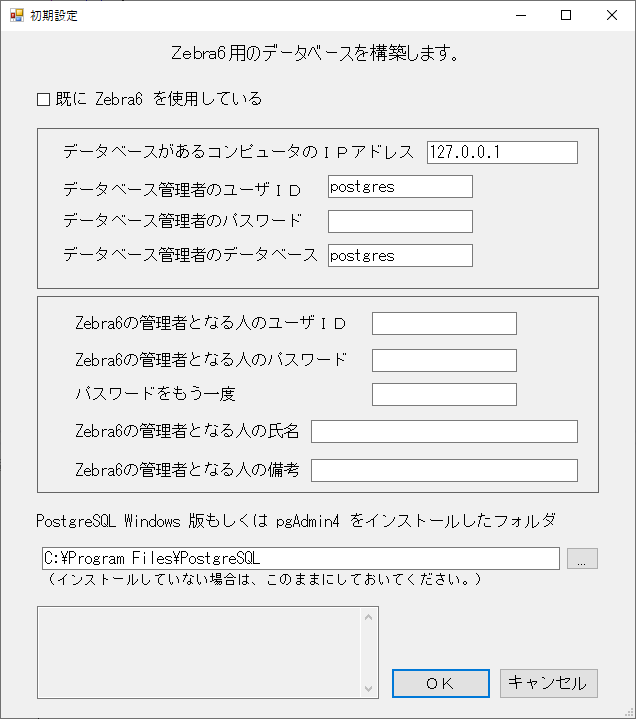Click the パスワードをもう一度 confirmation field
This screenshot has height=719, width=636.
tap(444, 394)
